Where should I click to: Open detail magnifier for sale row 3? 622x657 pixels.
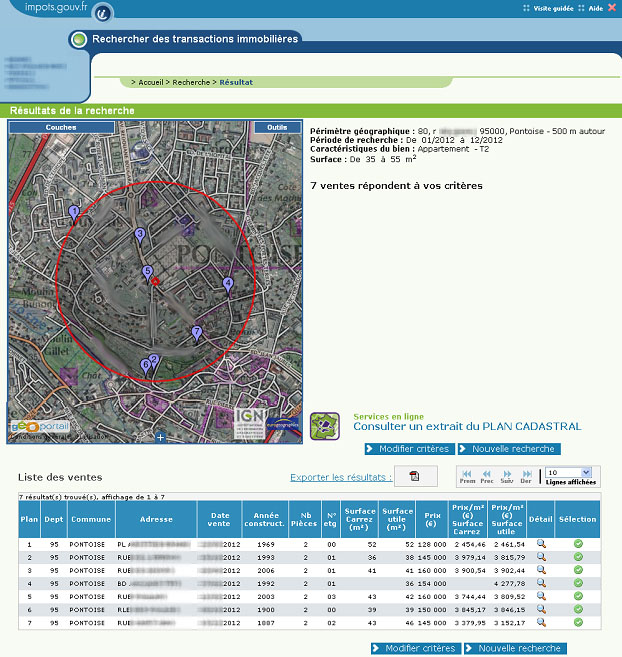(x=541, y=570)
